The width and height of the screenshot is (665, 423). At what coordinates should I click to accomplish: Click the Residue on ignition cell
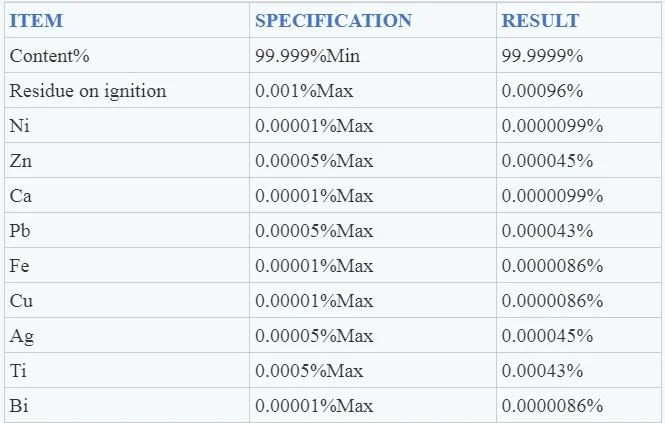(x=88, y=91)
